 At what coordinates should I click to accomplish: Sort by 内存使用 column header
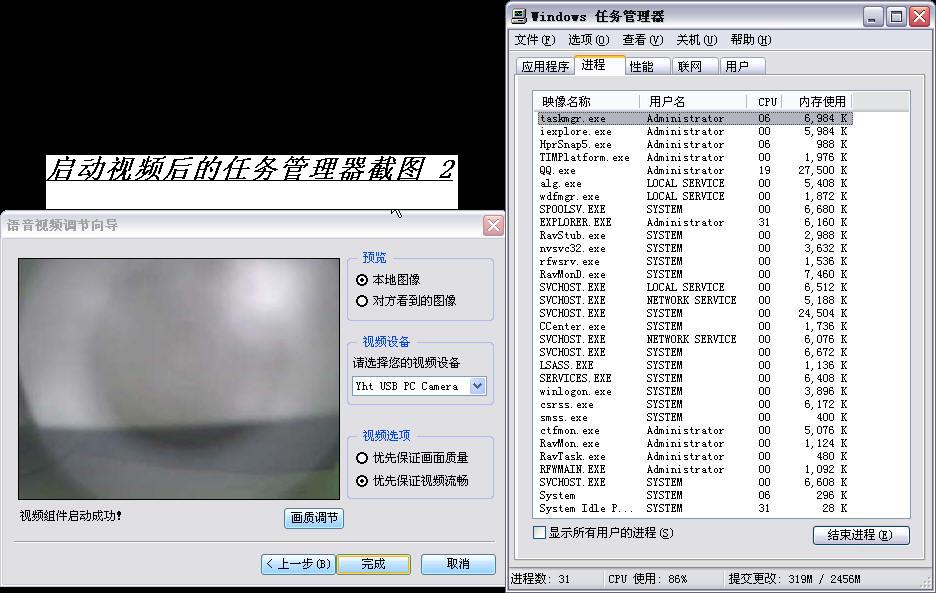pos(817,102)
